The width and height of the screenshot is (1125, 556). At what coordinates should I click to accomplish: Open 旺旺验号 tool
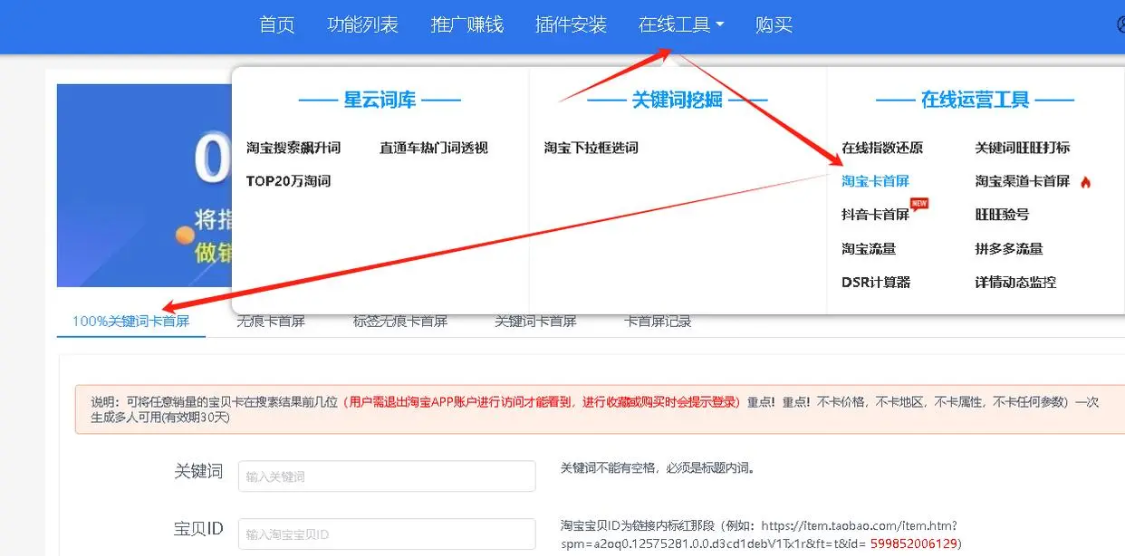tap(1002, 215)
